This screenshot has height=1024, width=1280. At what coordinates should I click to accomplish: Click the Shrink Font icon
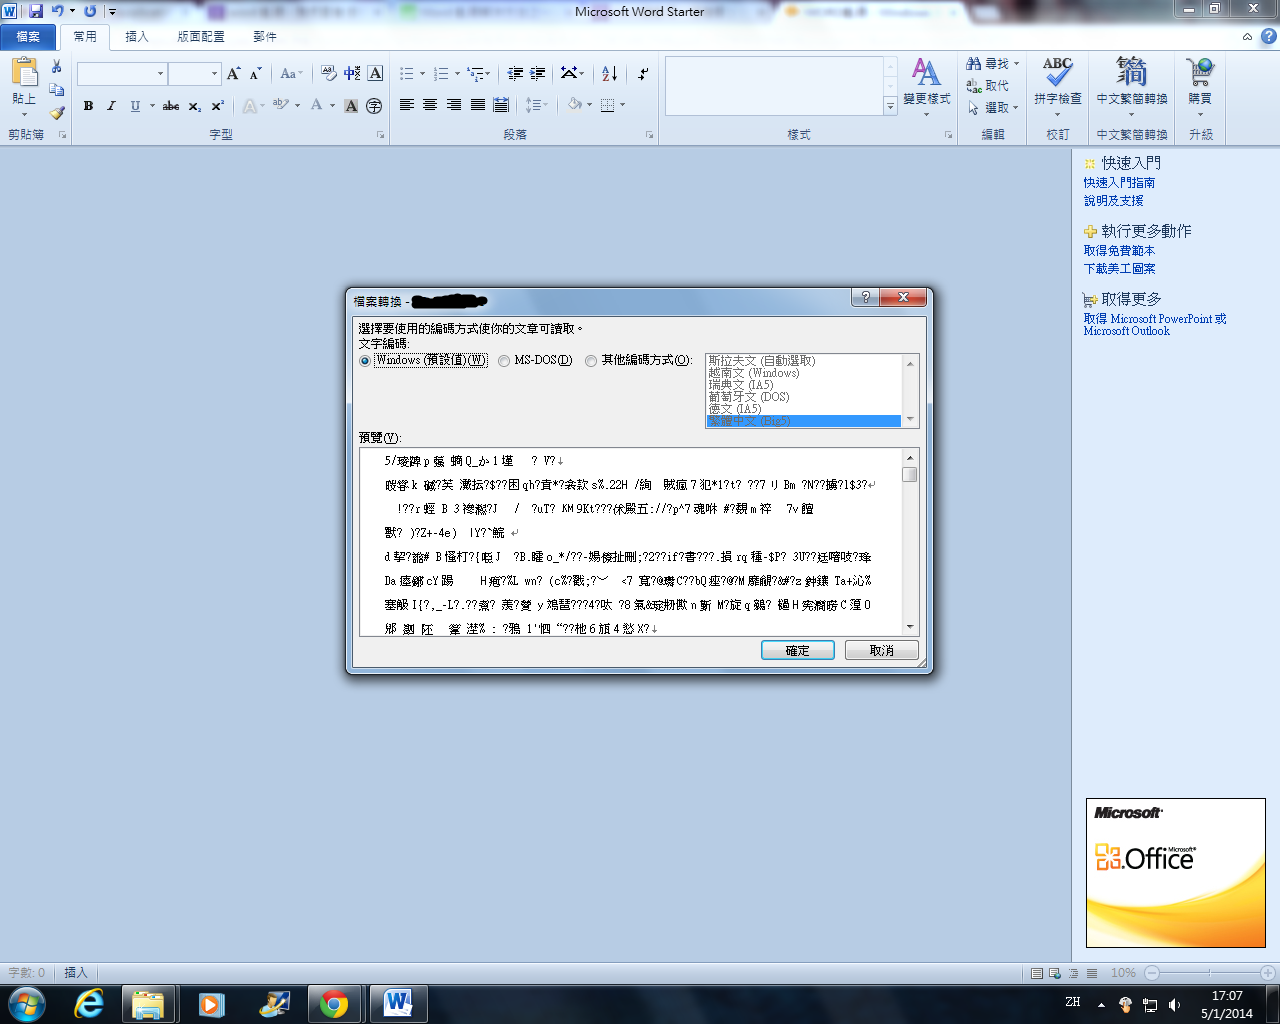point(255,74)
